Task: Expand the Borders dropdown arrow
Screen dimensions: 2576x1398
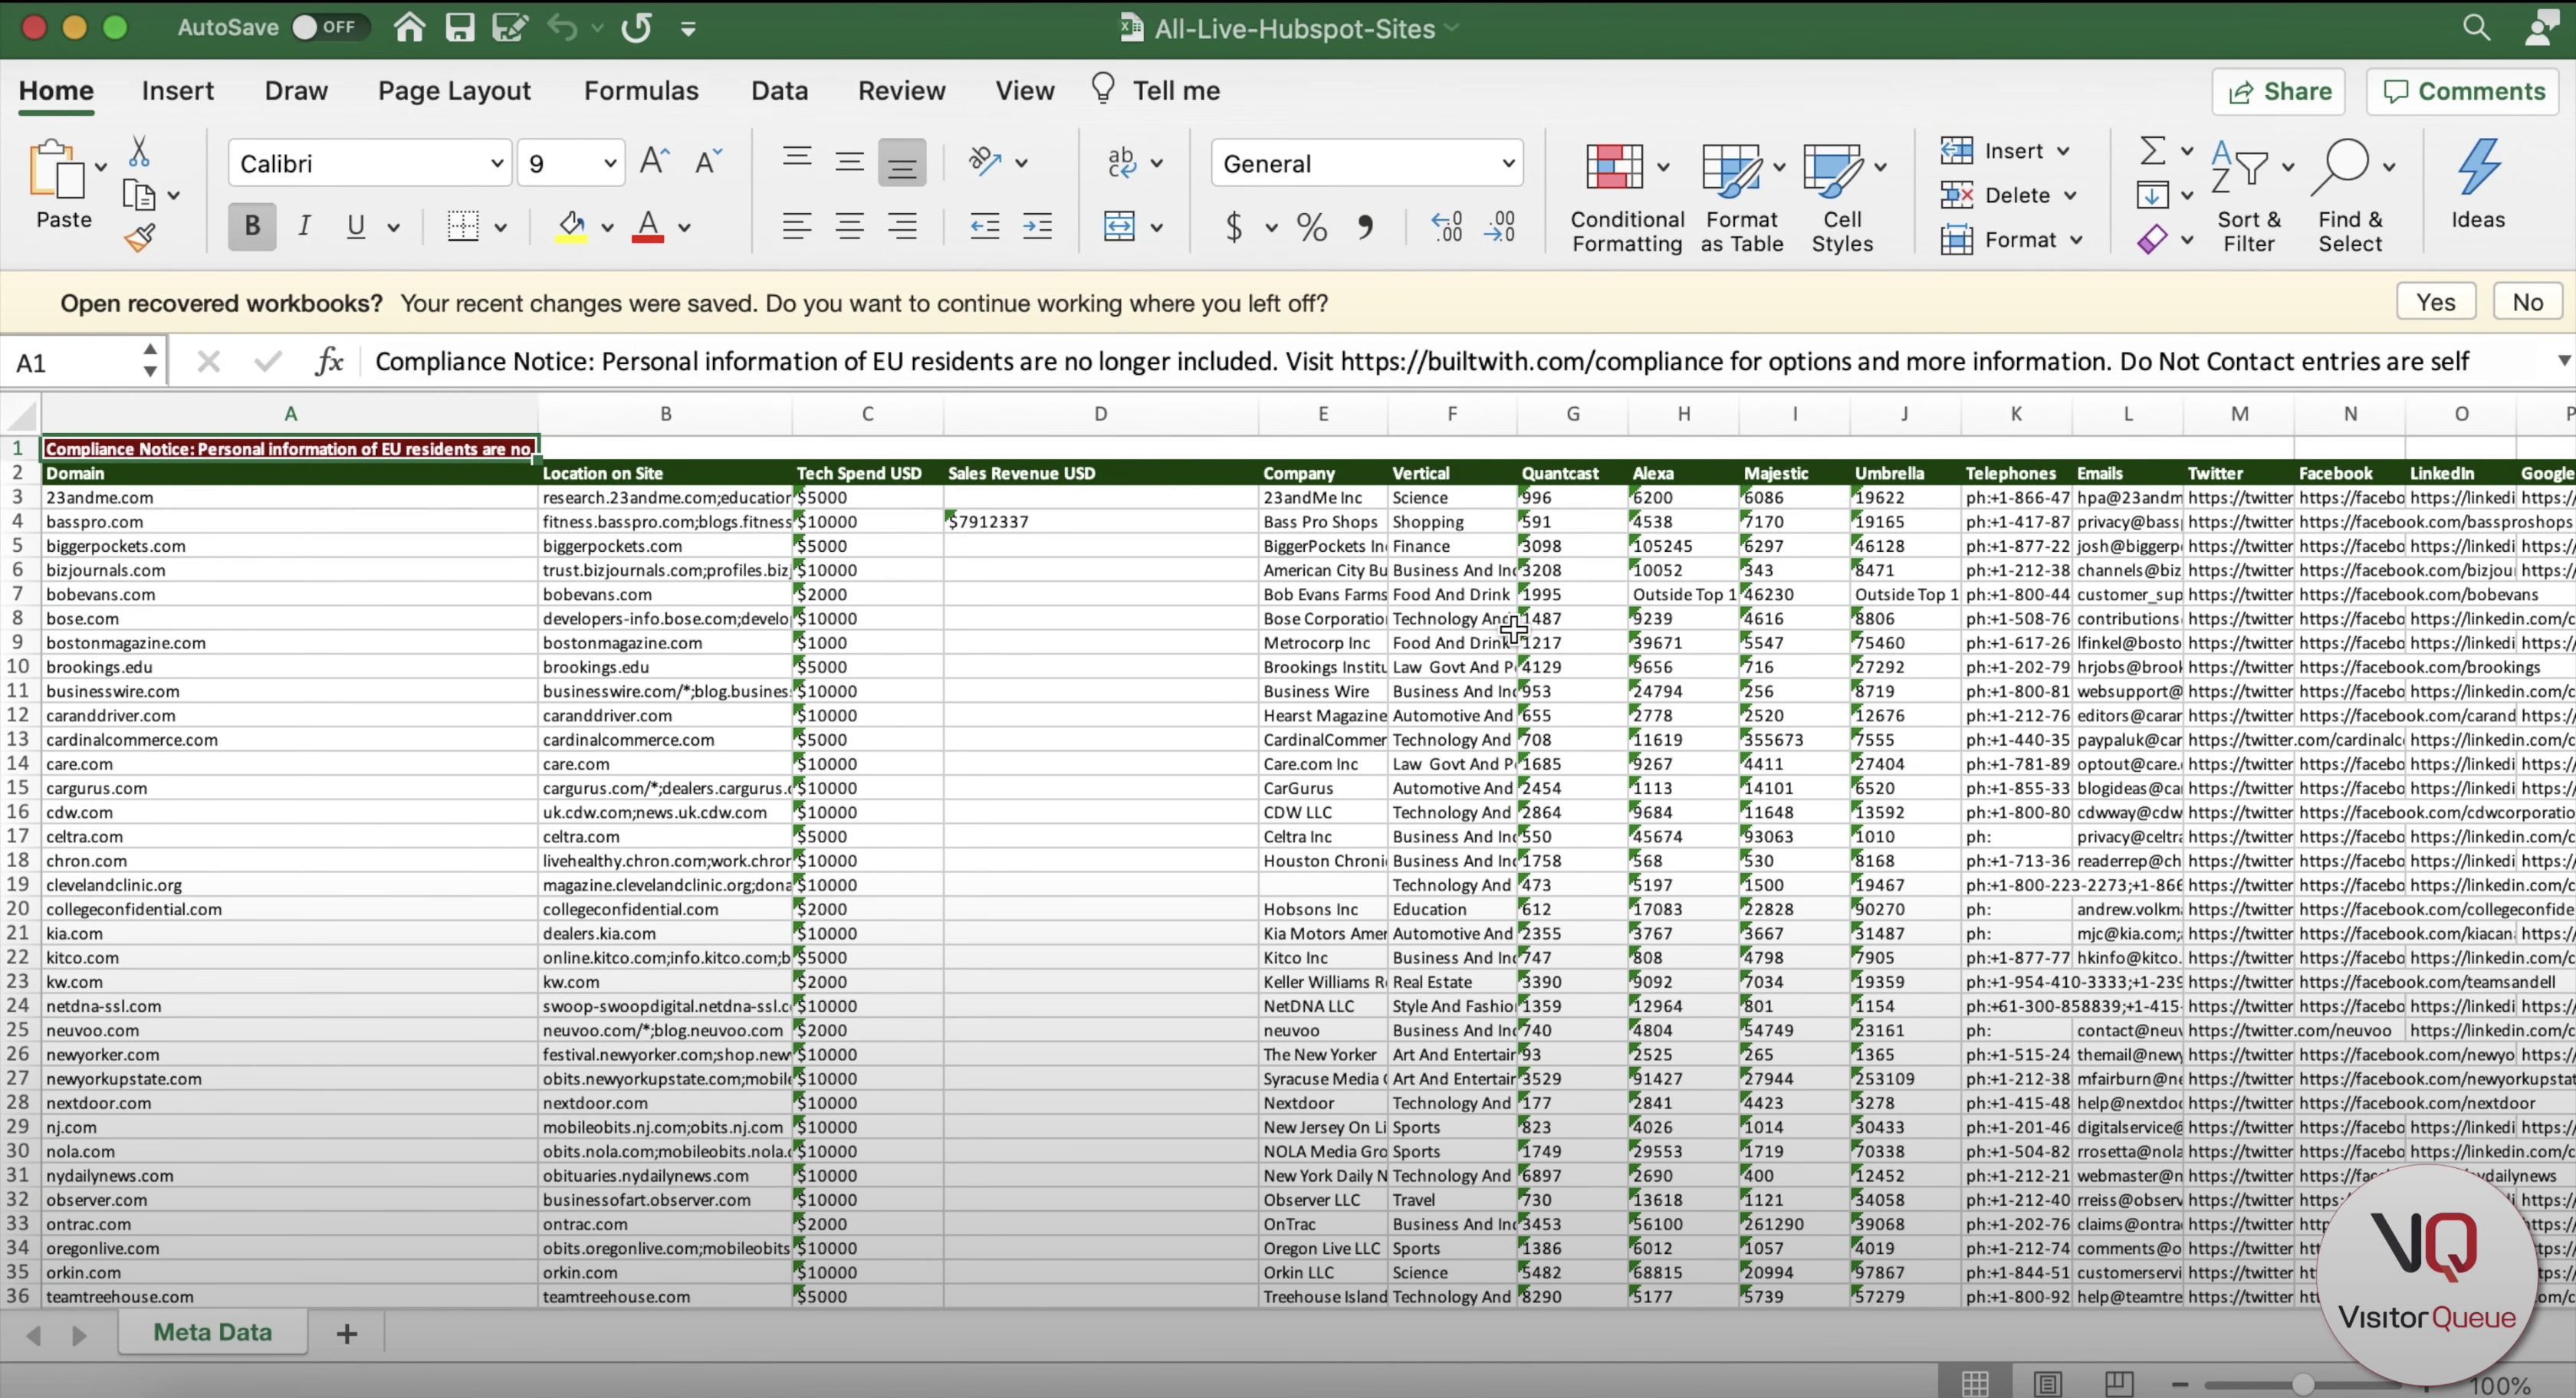Action: pos(501,227)
